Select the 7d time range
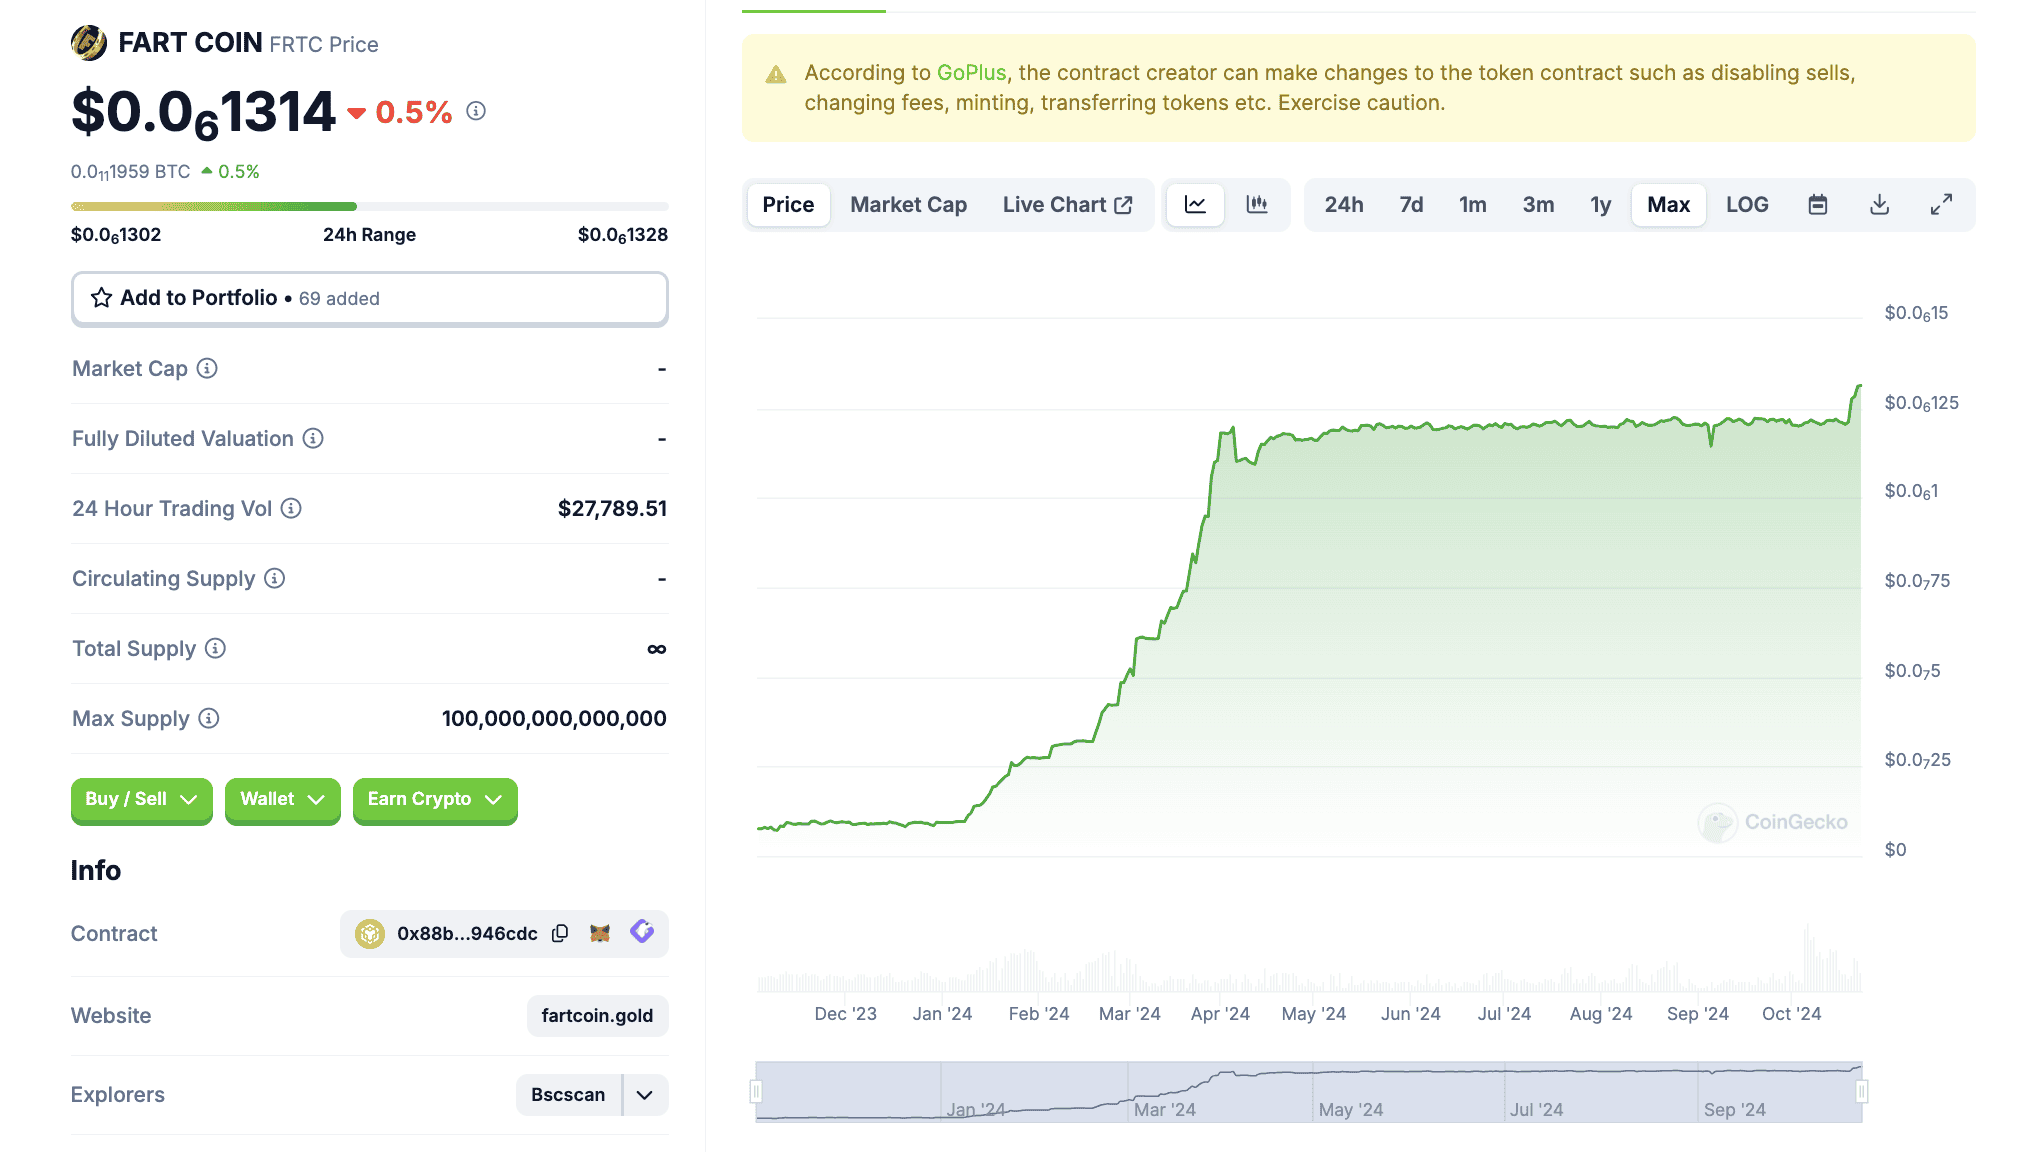 click(x=1411, y=205)
